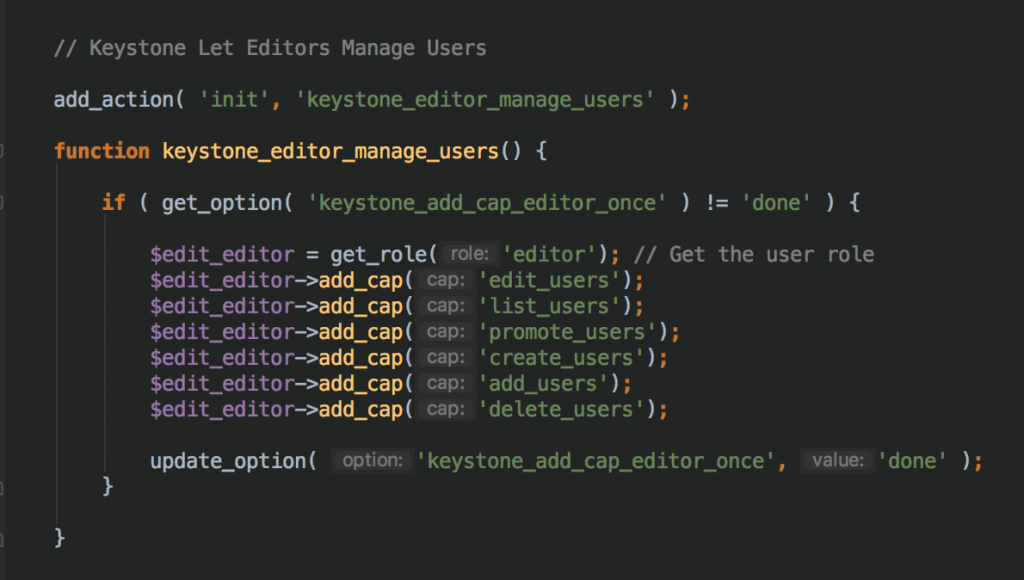Click $edit_editor on the 'promote_users' line
1024x580 pixels.
tap(222, 332)
